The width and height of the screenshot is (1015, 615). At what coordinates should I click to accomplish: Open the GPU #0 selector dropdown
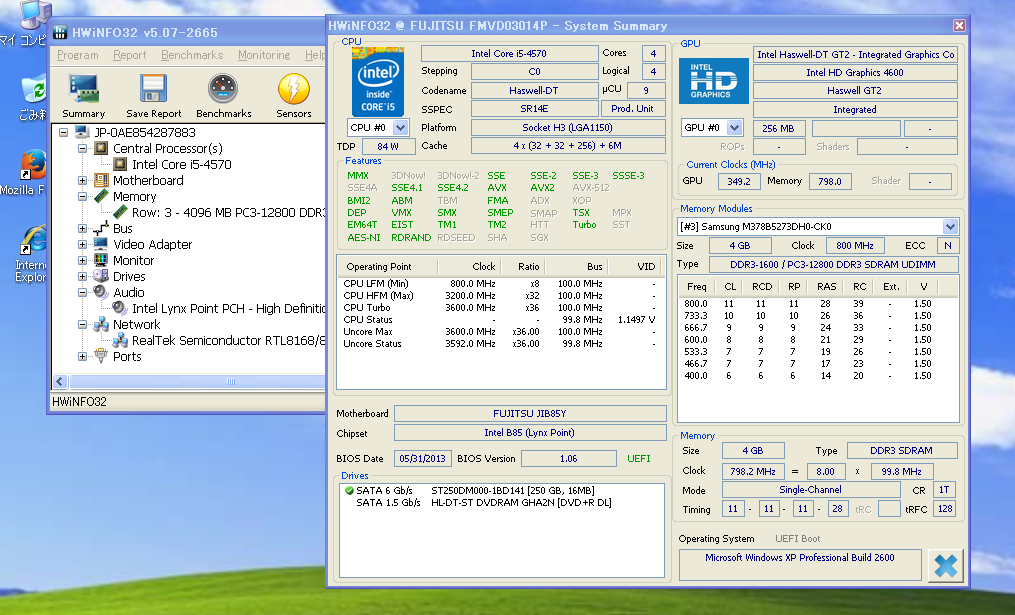click(734, 128)
